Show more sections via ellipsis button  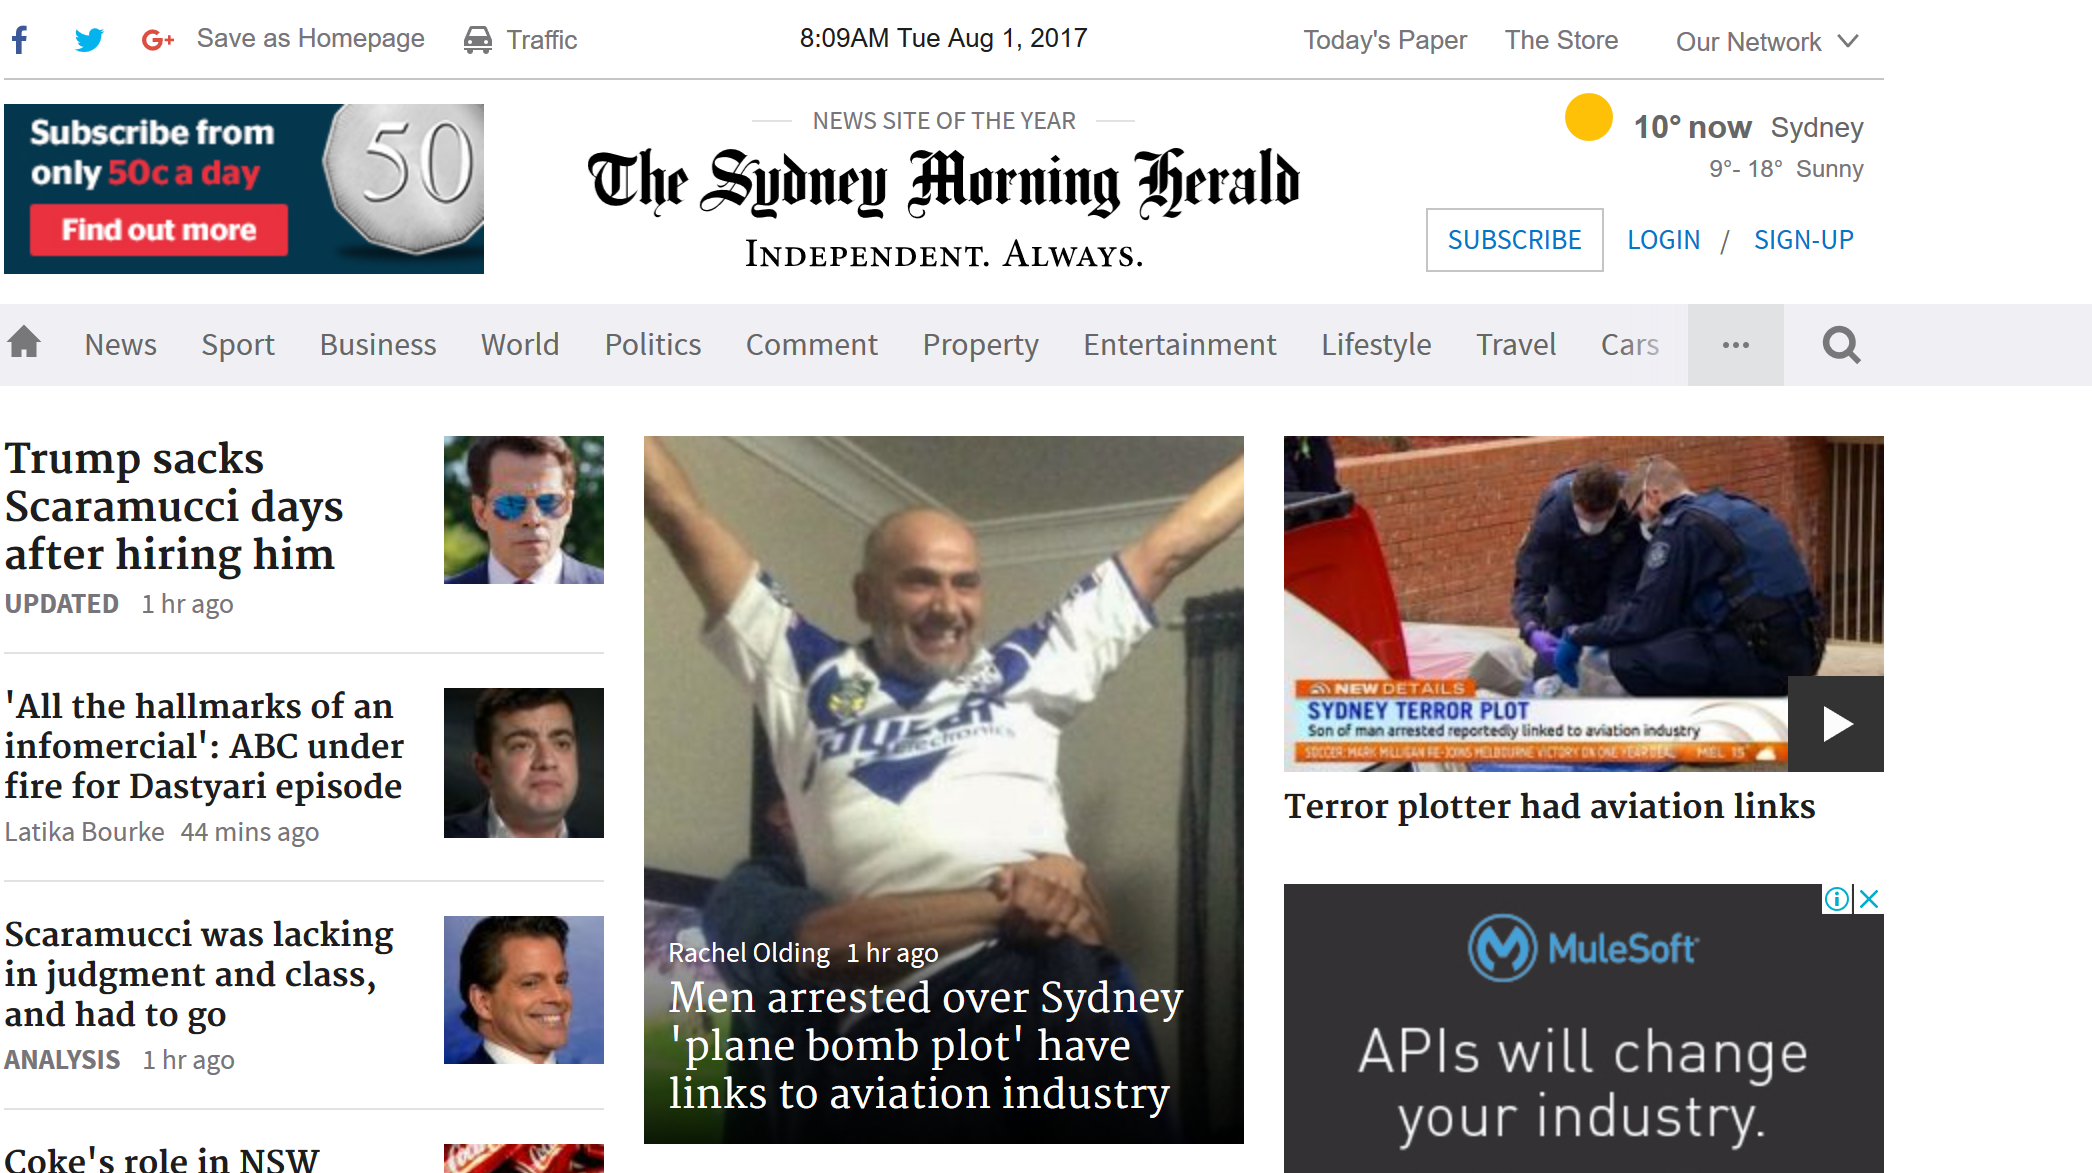point(1736,345)
